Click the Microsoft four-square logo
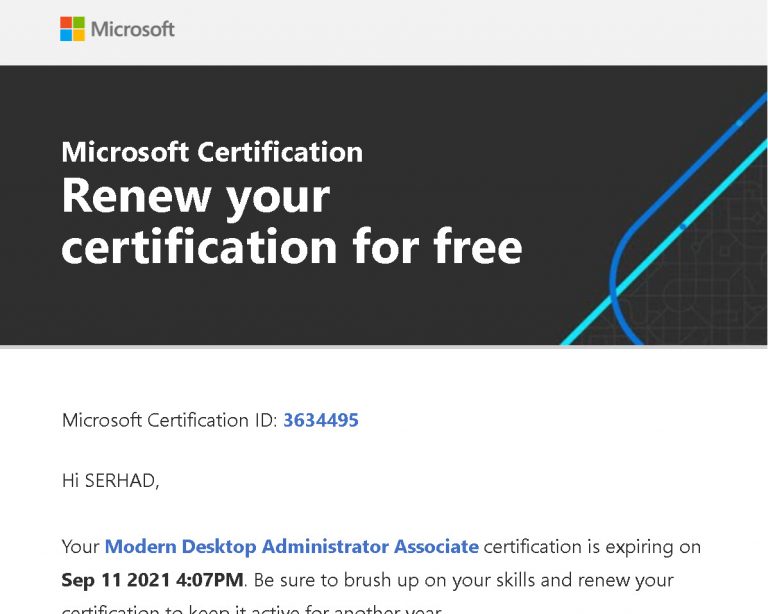Image resolution: width=768 pixels, height=614 pixels. point(72,28)
